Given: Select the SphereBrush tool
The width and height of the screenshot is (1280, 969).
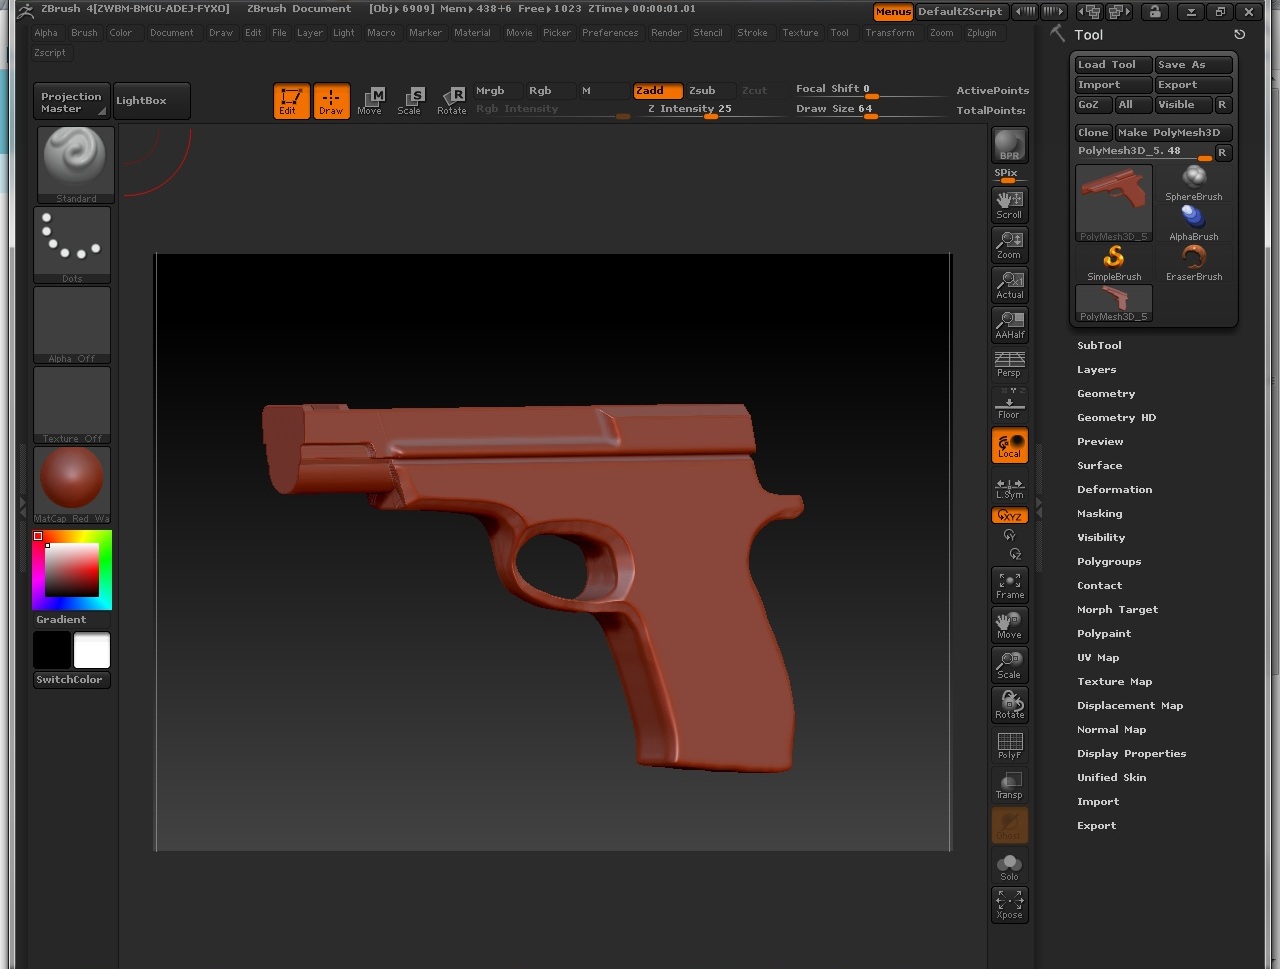Looking at the screenshot, I should pos(1194,184).
